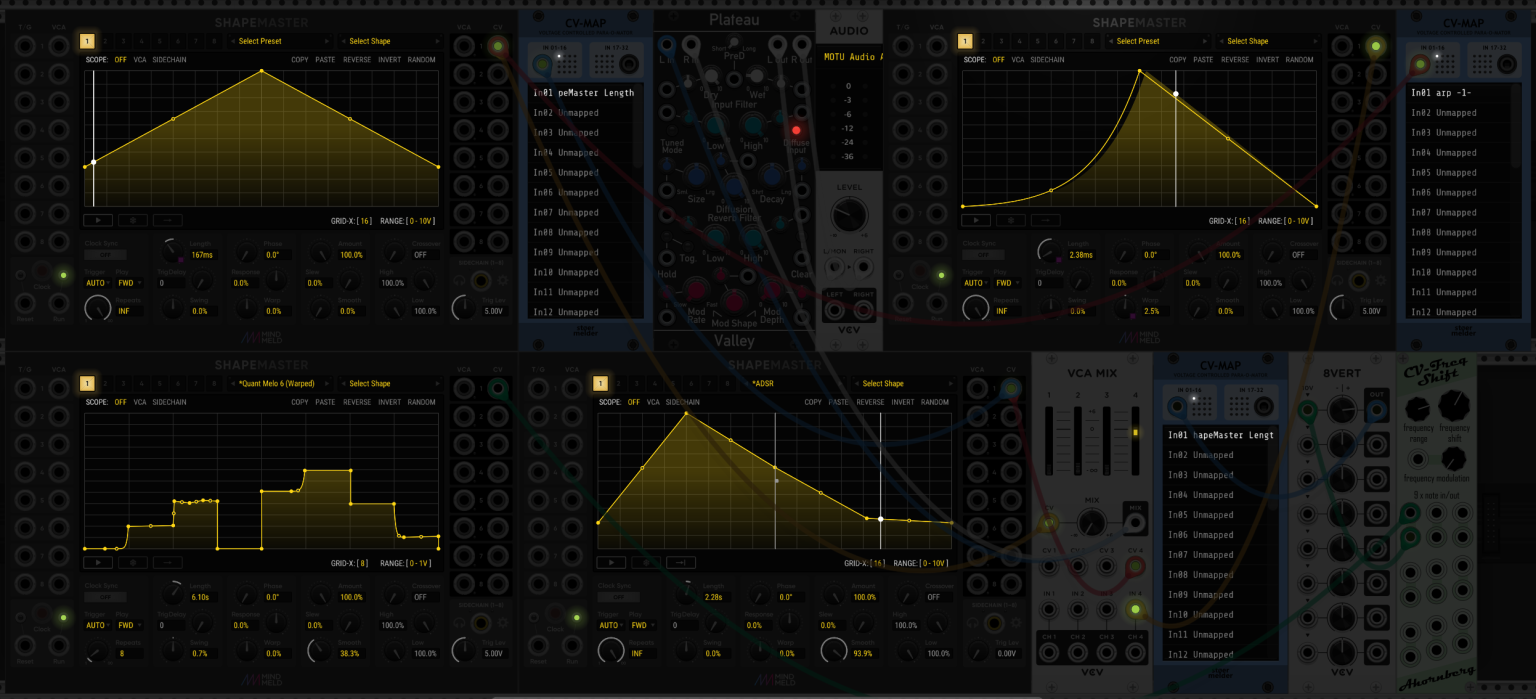Viewport: 1536px width, 699px height.
Task: Click the 2.28s Length field on the ADSR ShapeMaster
Action: pos(715,597)
